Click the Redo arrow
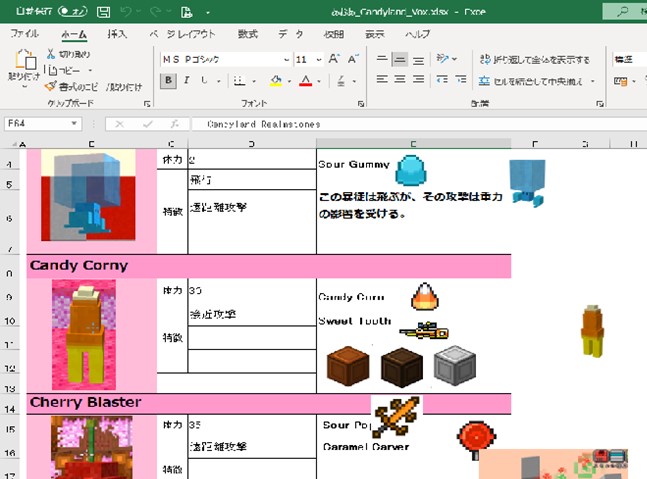Image resolution: width=647 pixels, height=479 pixels. click(155, 12)
